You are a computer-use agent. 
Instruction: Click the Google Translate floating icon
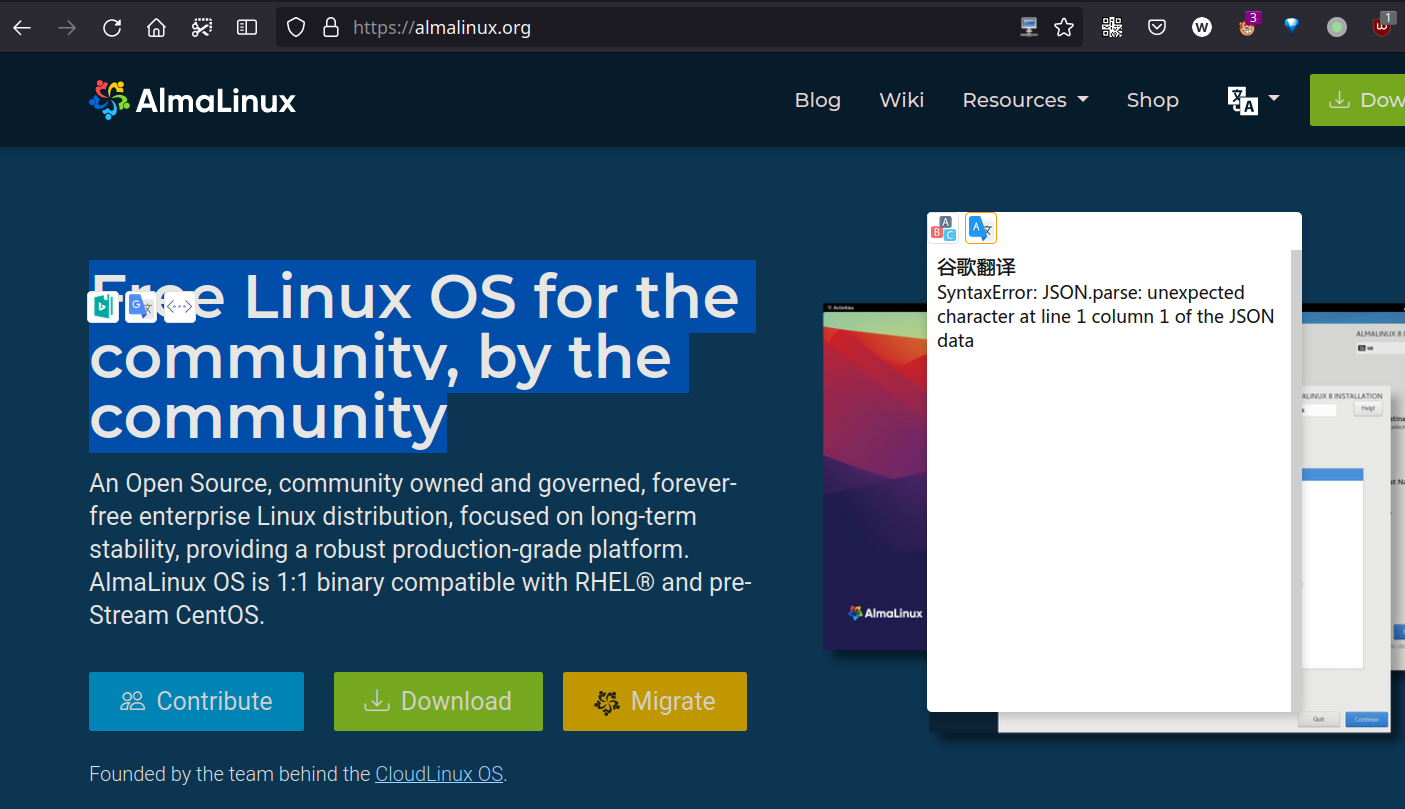click(141, 307)
